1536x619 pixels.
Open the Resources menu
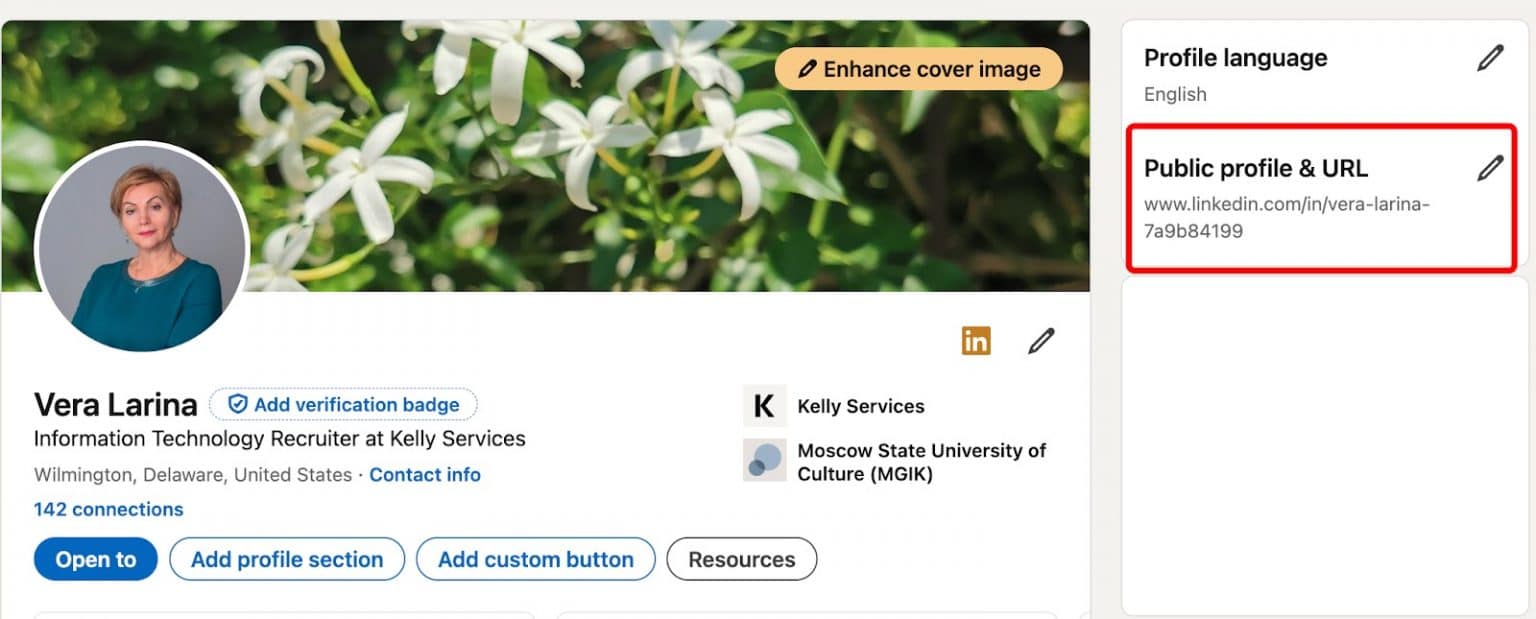741,559
